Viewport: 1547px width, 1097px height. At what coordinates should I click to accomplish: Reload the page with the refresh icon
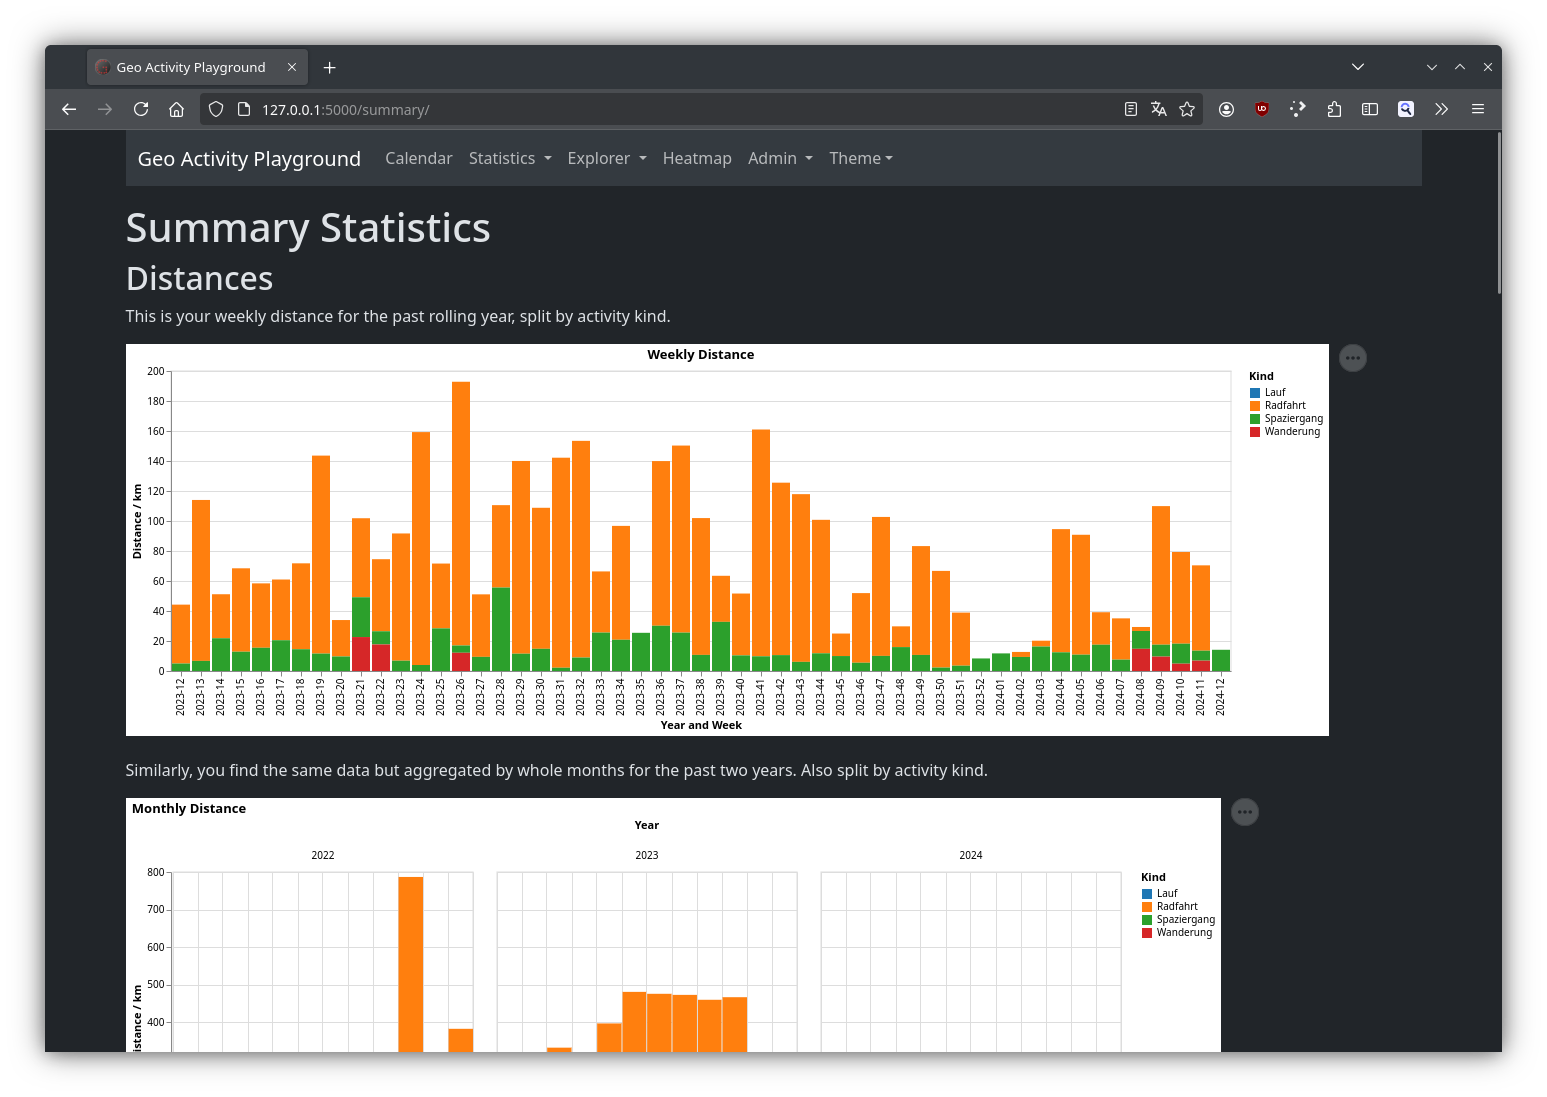[141, 109]
